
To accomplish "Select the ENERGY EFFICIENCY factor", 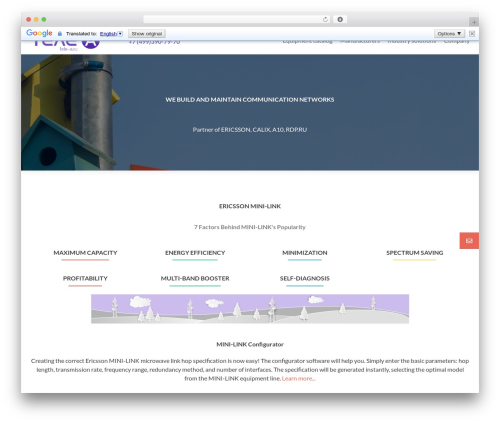I will [195, 253].
